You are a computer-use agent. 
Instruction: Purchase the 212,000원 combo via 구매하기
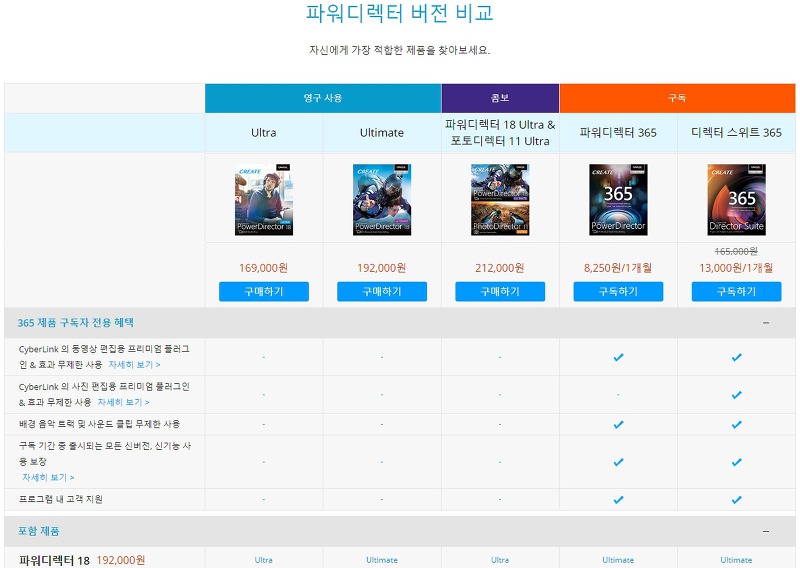pyautogui.click(x=500, y=291)
